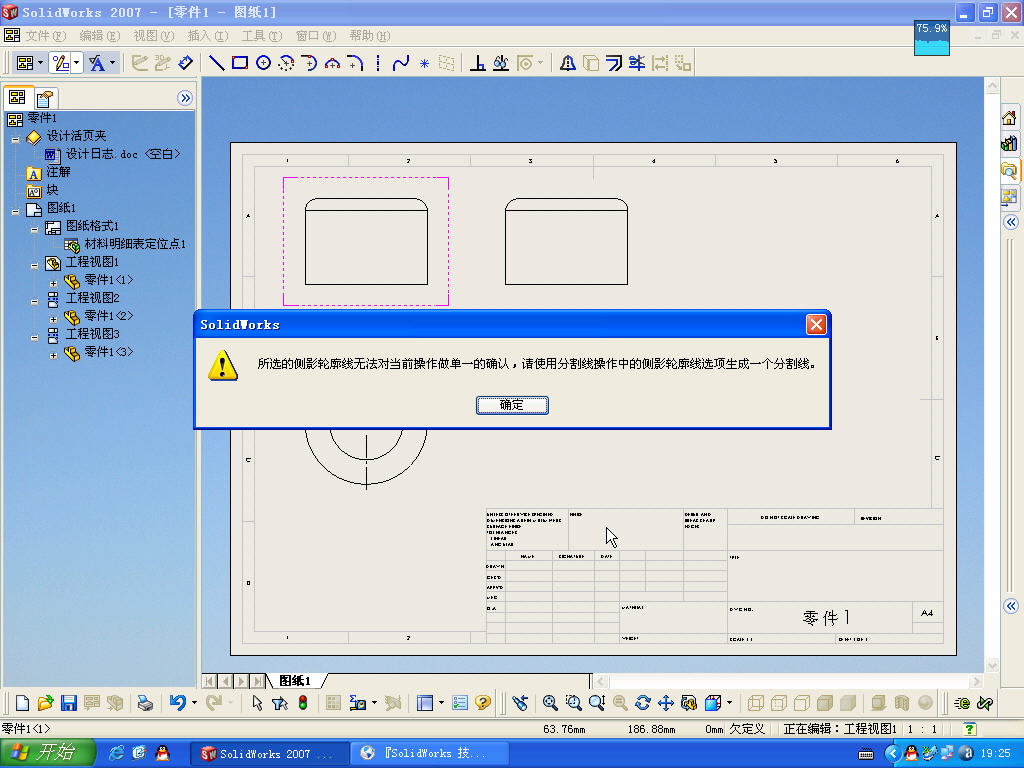This screenshot has height=768, width=1024.
Task: Click the Mirror Entities icon
Action: [568, 63]
